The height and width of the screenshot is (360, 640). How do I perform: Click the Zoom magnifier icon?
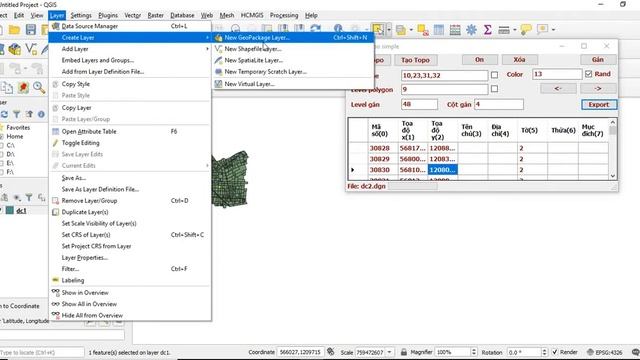39,87
